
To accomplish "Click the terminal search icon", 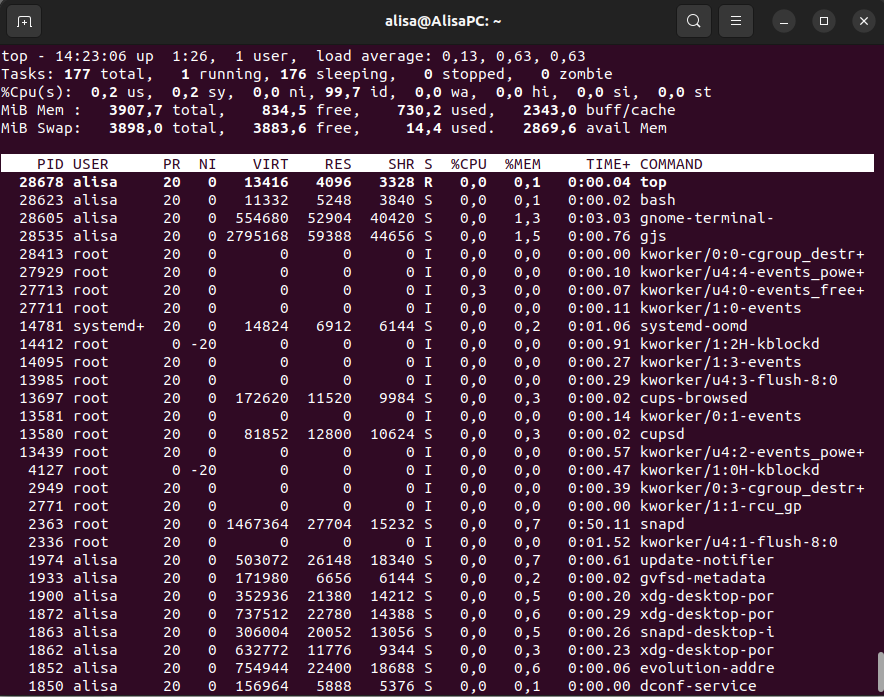I will click(693, 21).
